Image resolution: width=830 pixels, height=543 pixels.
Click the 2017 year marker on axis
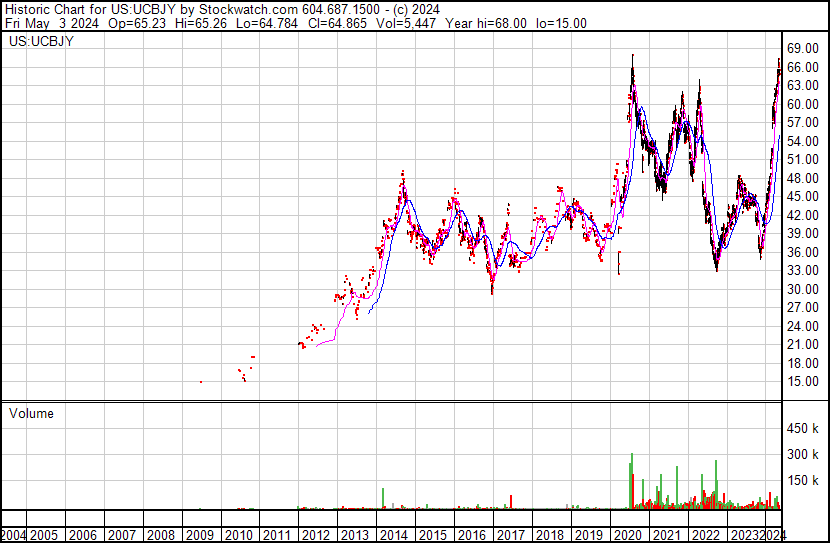(x=511, y=535)
